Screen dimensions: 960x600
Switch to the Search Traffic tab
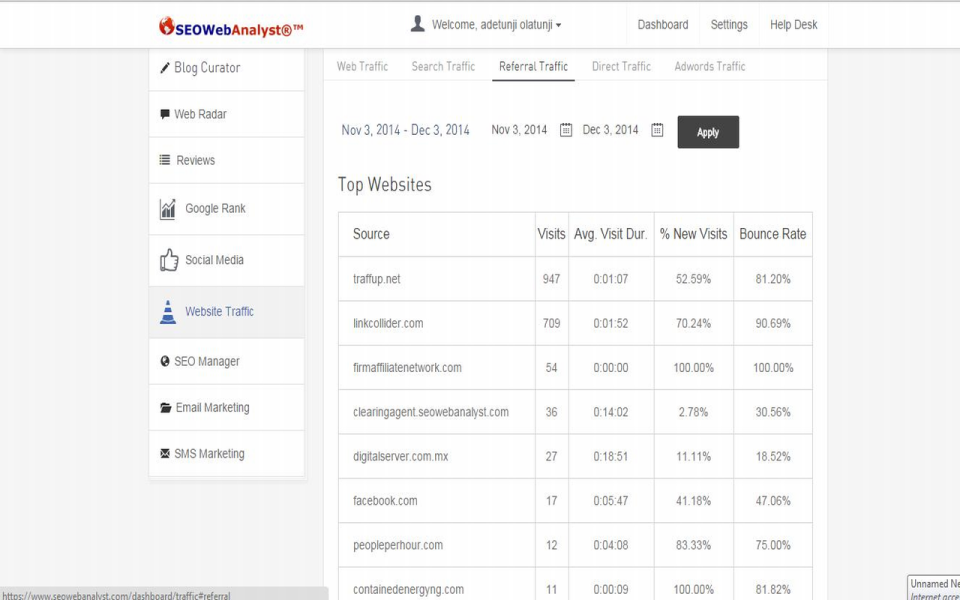[443, 66]
